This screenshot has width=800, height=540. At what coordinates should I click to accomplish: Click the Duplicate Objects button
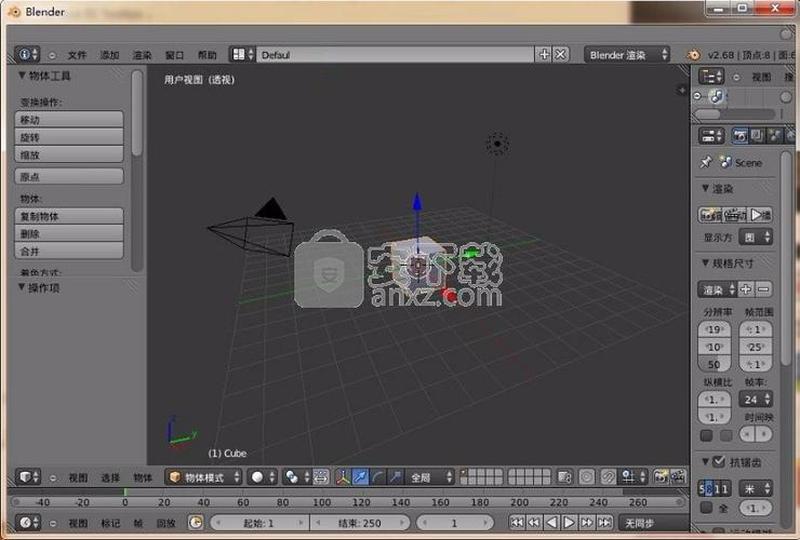(x=69, y=216)
